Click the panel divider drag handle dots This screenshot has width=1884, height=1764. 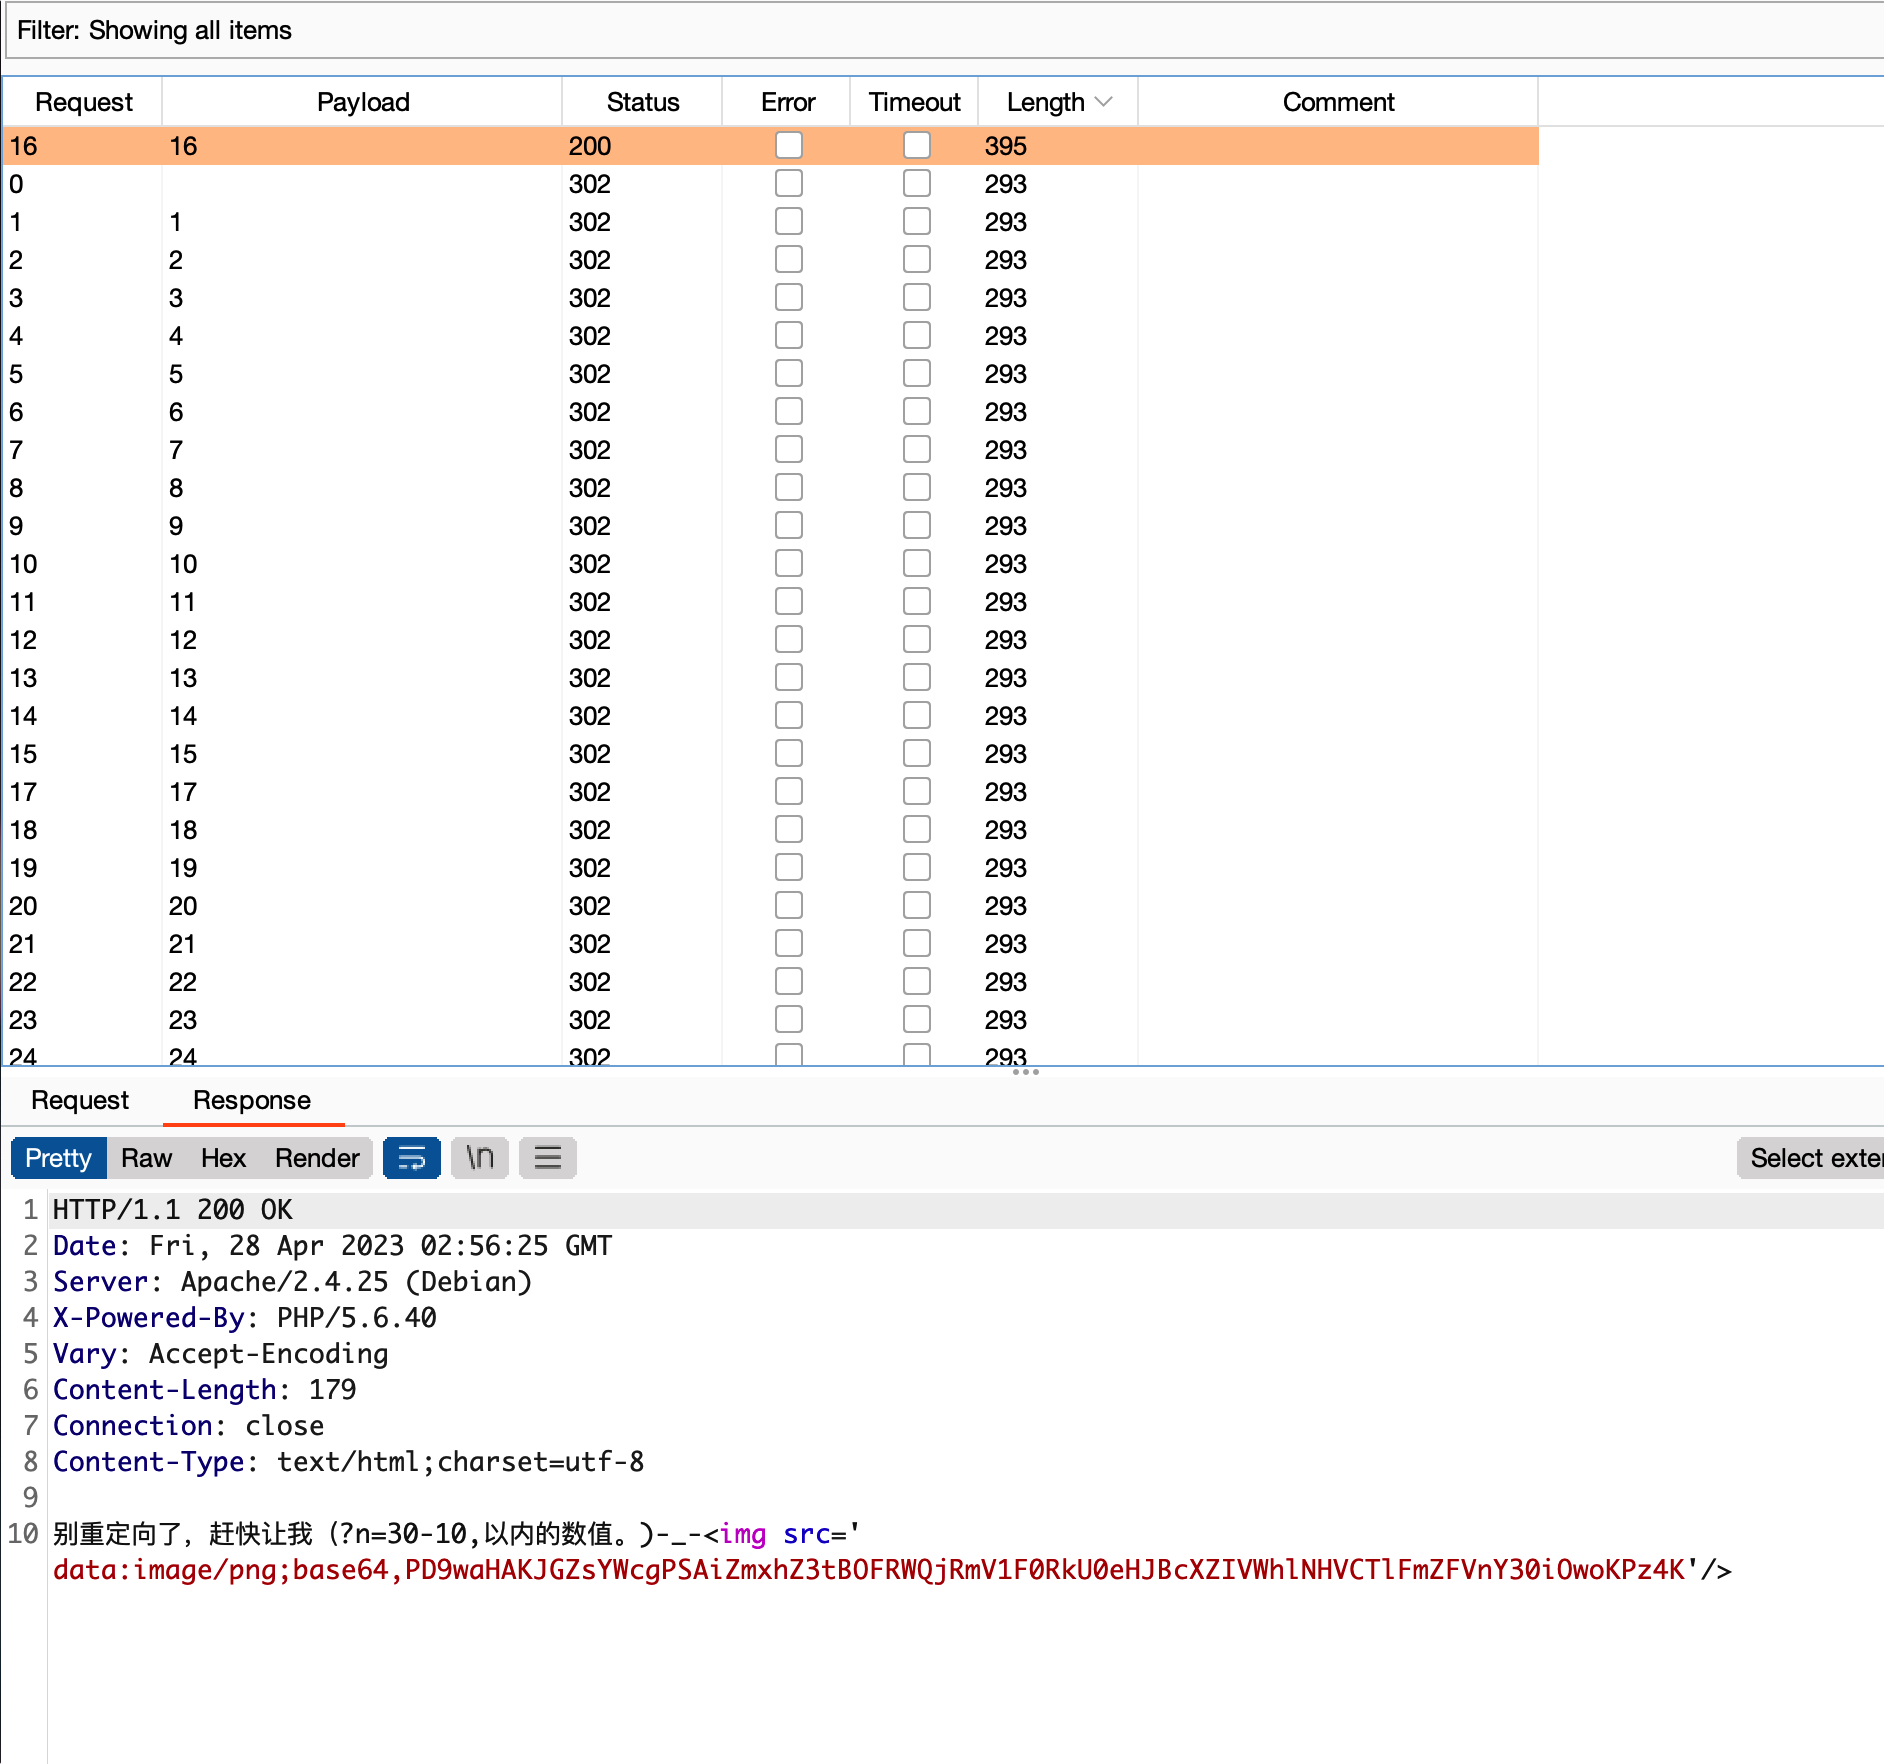click(x=1026, y=1072)
